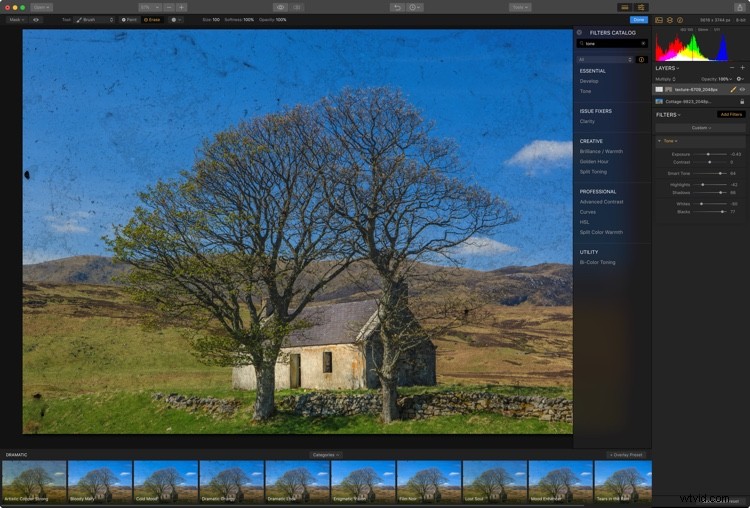Open the Tools dropdown menu

520,7
